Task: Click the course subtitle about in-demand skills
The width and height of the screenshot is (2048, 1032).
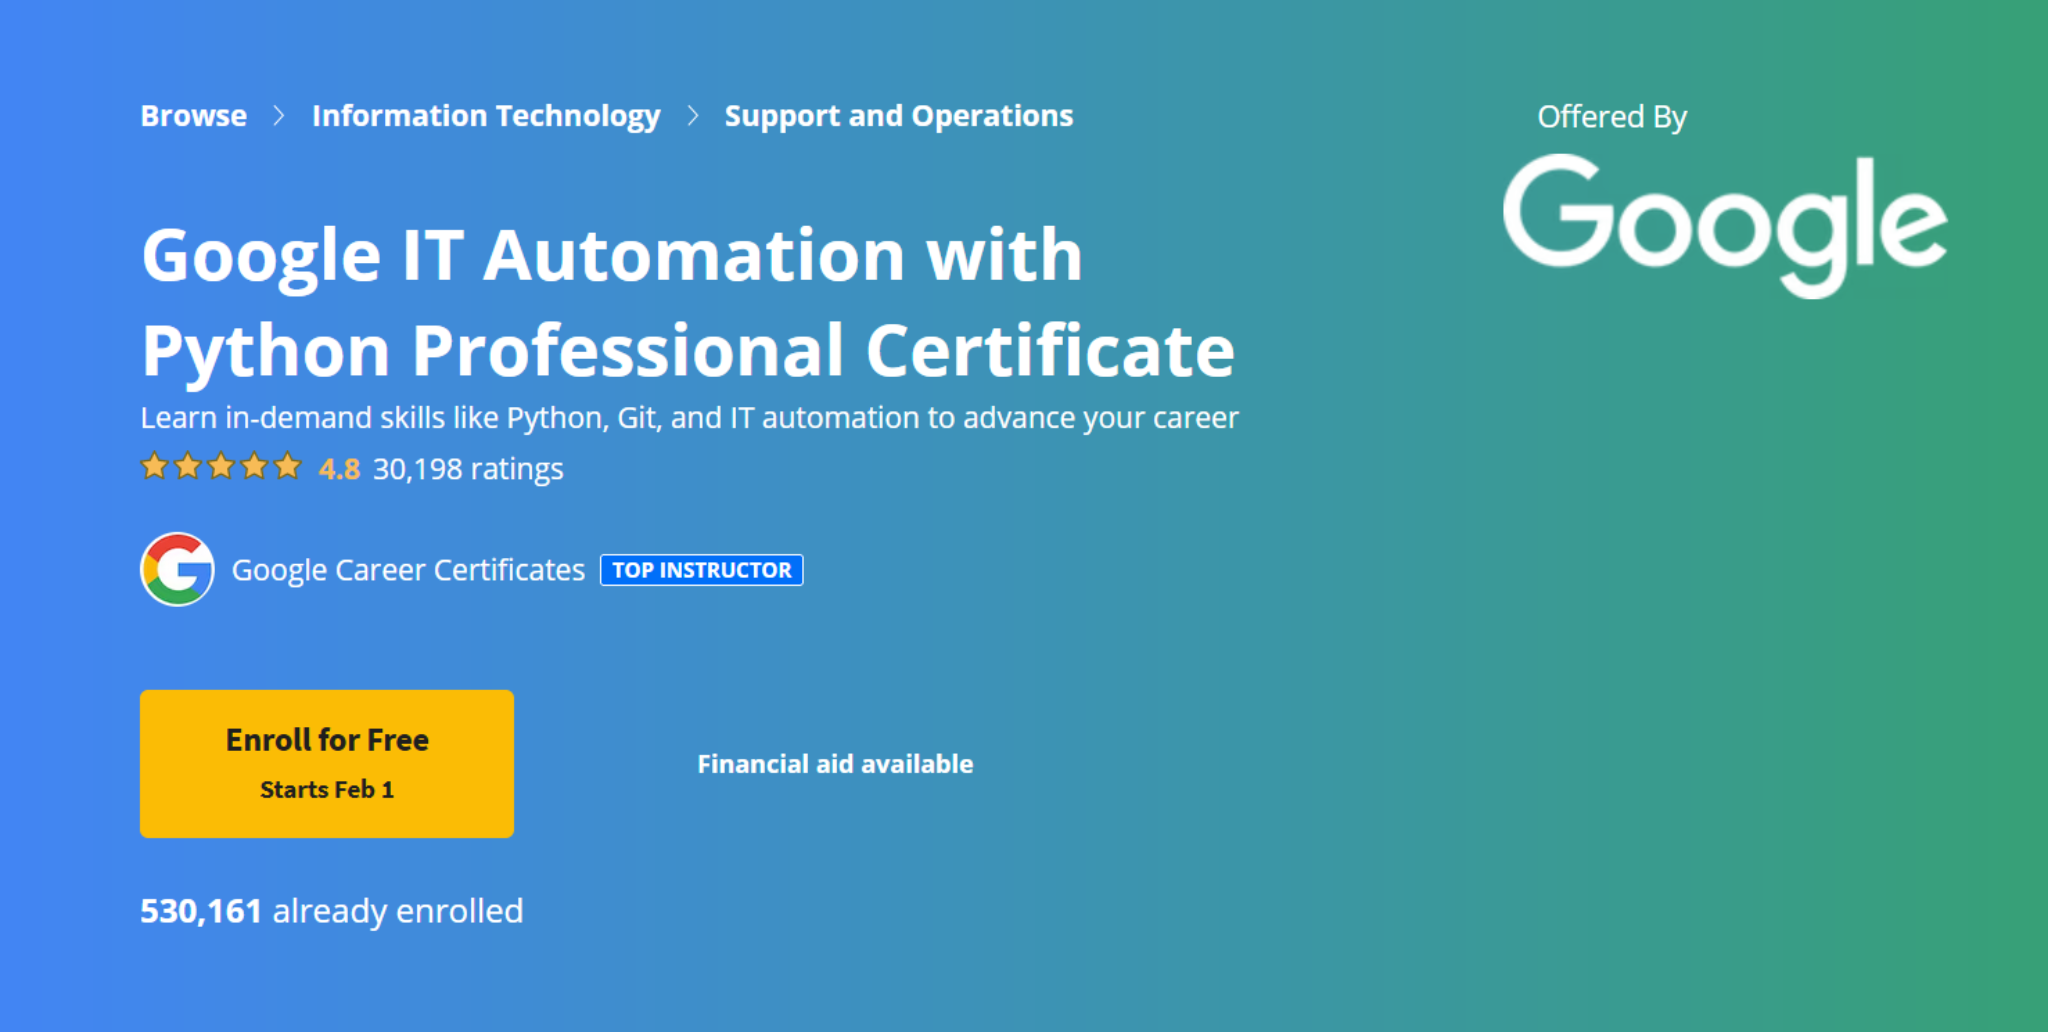Action: 689,418
